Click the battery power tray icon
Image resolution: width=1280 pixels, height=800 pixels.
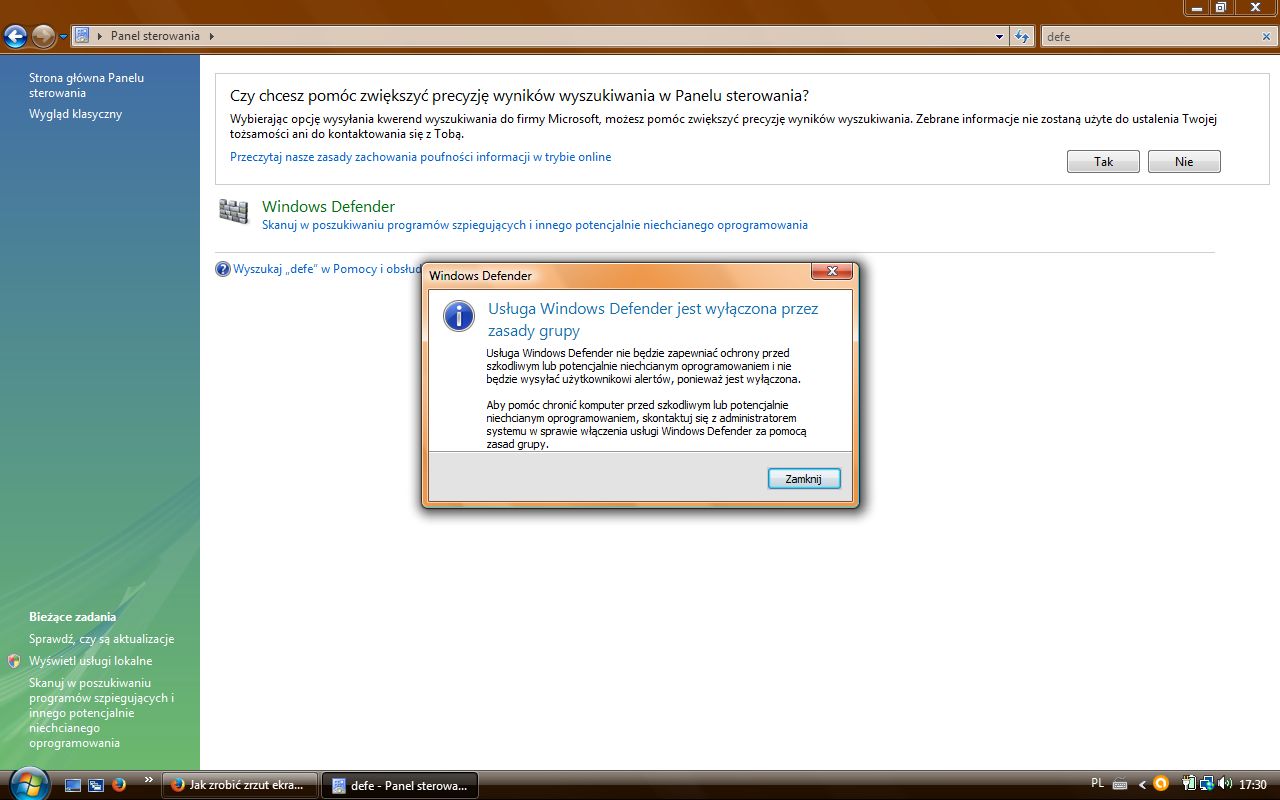1189,784
